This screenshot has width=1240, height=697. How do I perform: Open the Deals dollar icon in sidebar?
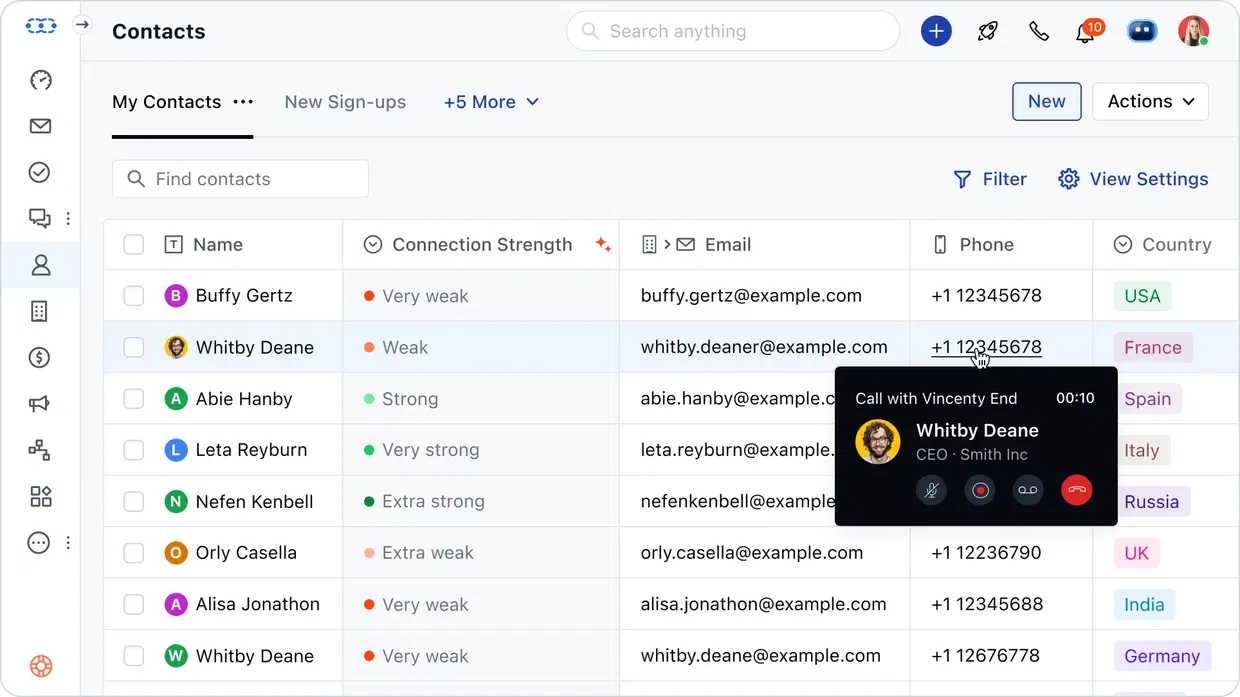coord(40,357)
